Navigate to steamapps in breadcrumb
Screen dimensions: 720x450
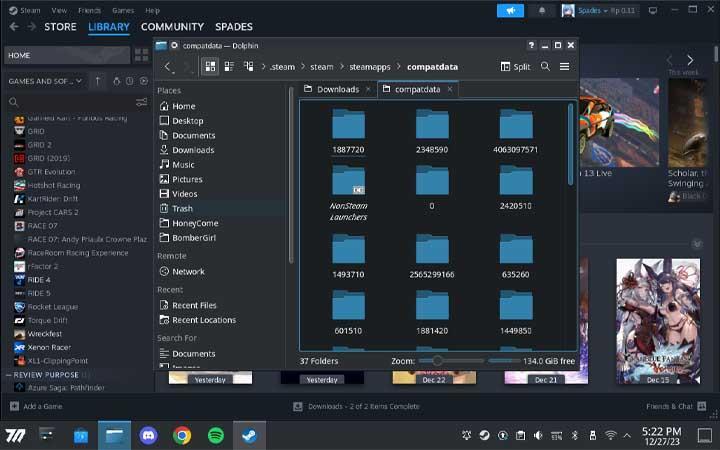click(370, 67)
